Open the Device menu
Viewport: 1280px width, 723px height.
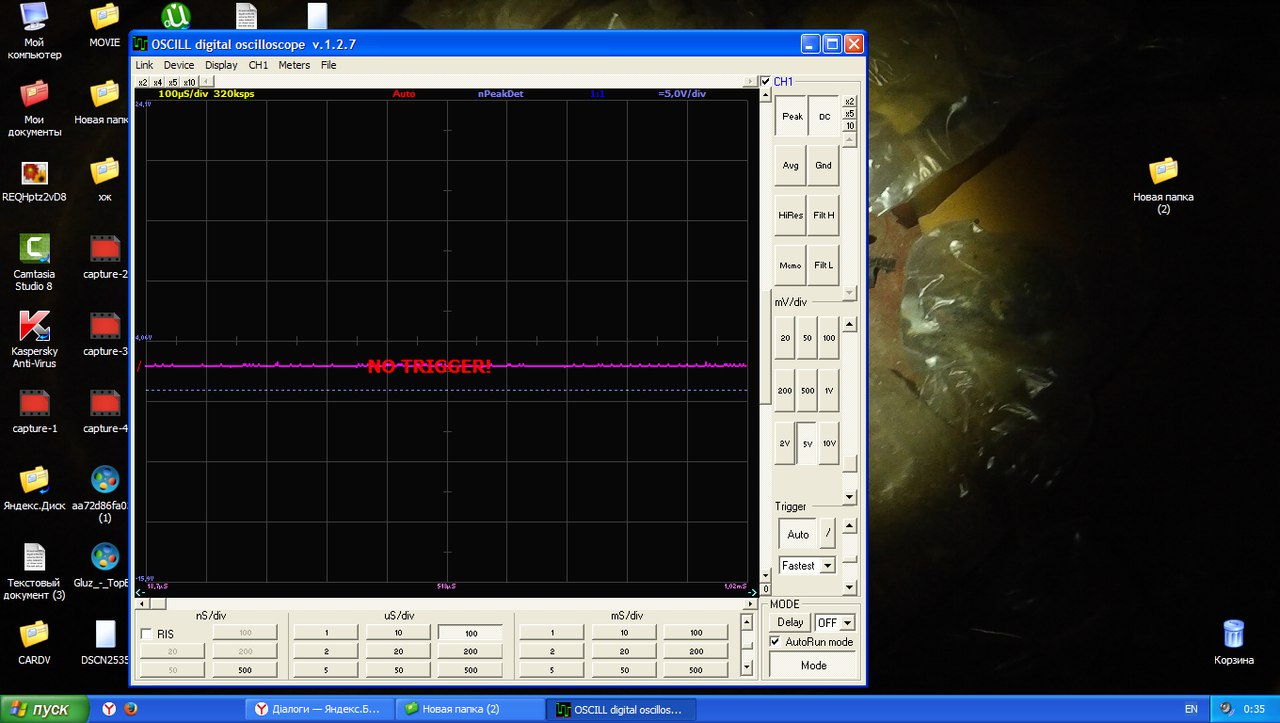click(x=179, y=65)
